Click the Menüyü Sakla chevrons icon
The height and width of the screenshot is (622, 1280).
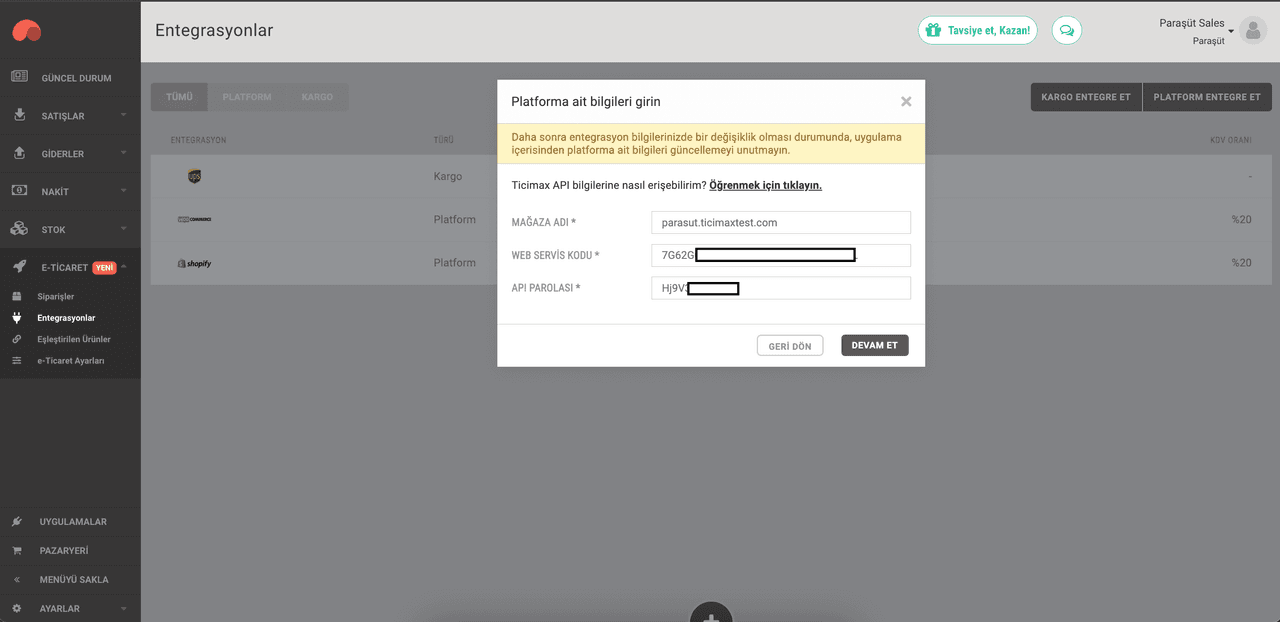[x=16, y=579]
